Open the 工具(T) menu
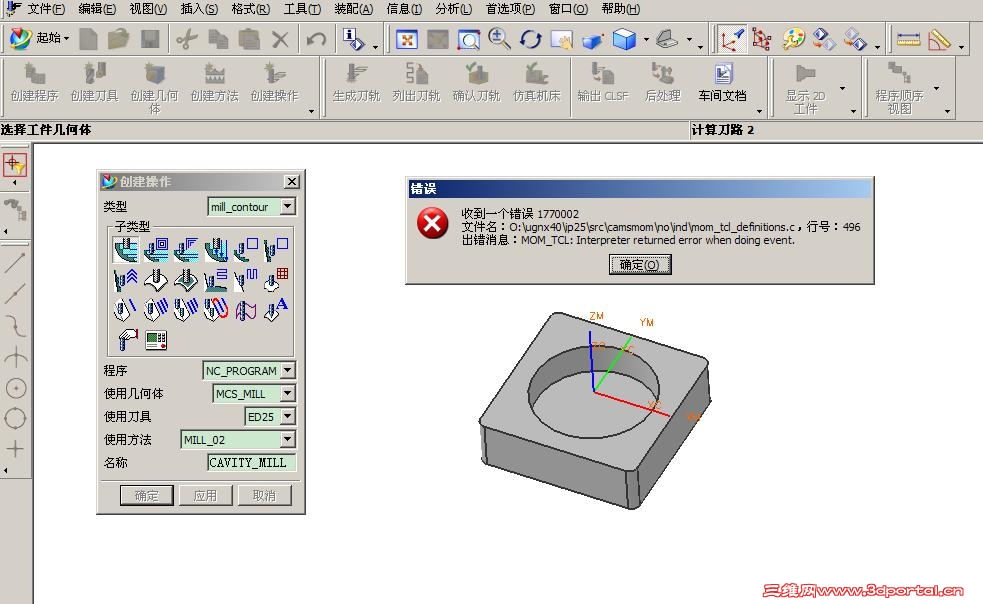 point(302,9)
